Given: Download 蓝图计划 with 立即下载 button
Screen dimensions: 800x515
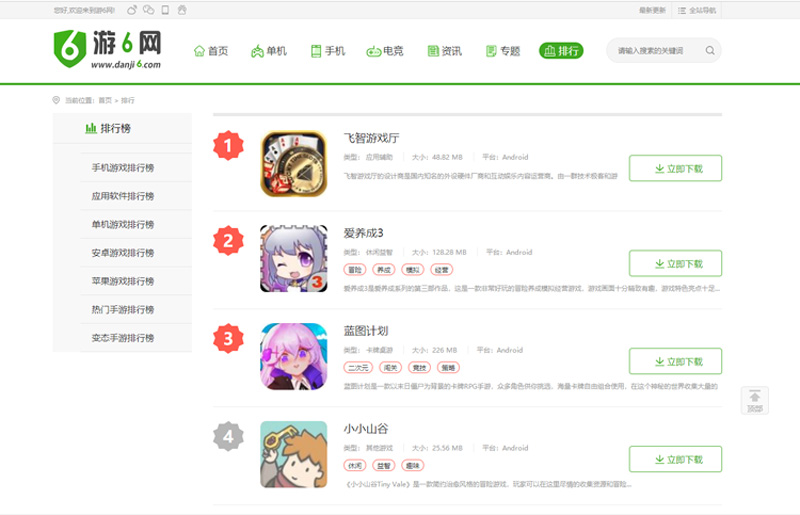Looking at the screenshot, I should 676,361.
